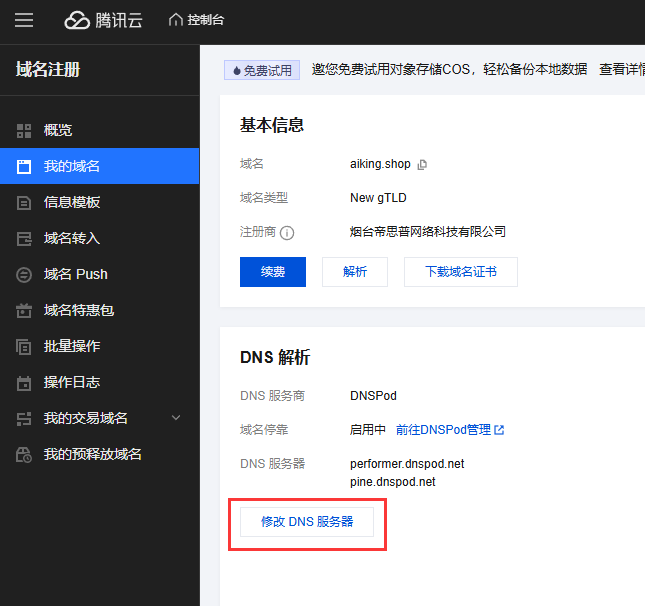Click the 我的域名 sidebar icon
The height and width of the screenshot is (606, 645).
coord(24,167)
